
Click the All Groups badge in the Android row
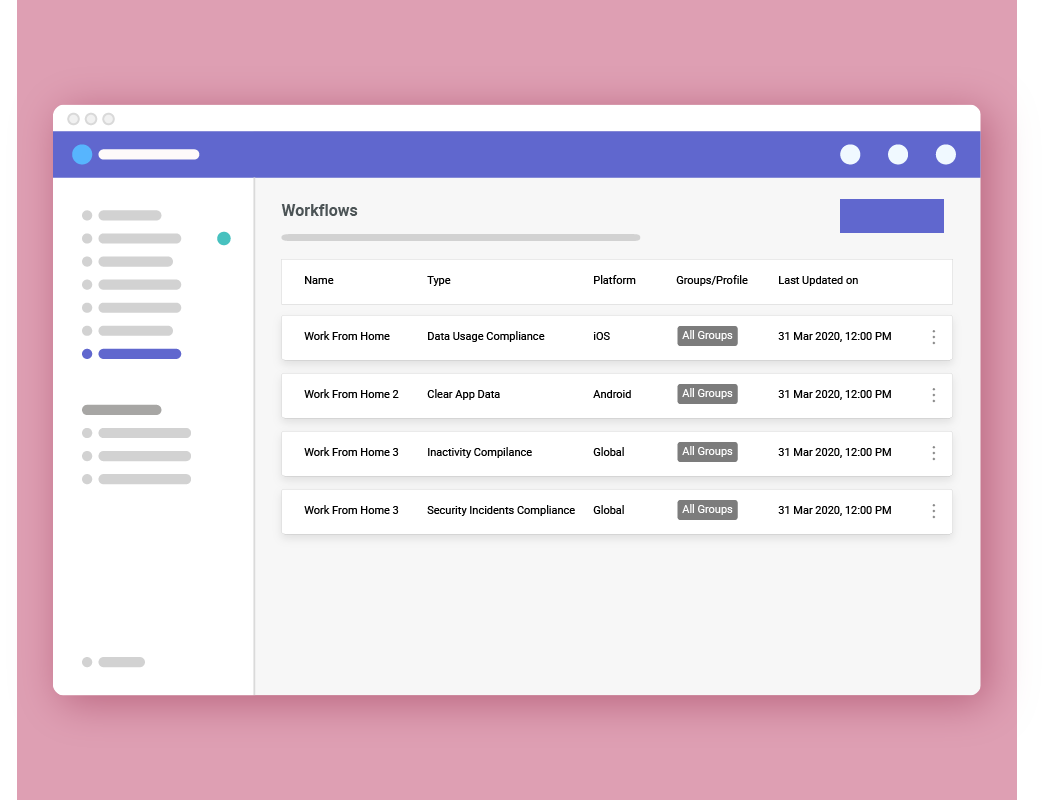(707, 394)
